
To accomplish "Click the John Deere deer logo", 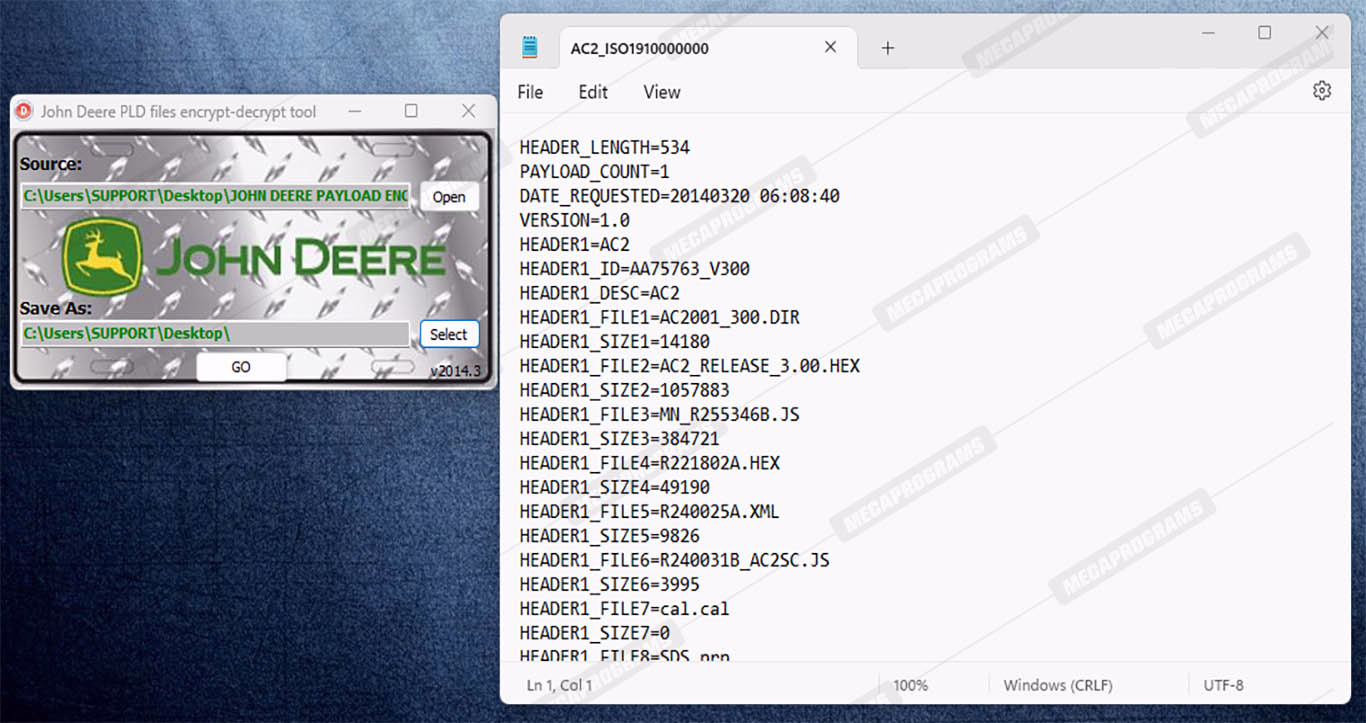I will click(x=102, y=258).
